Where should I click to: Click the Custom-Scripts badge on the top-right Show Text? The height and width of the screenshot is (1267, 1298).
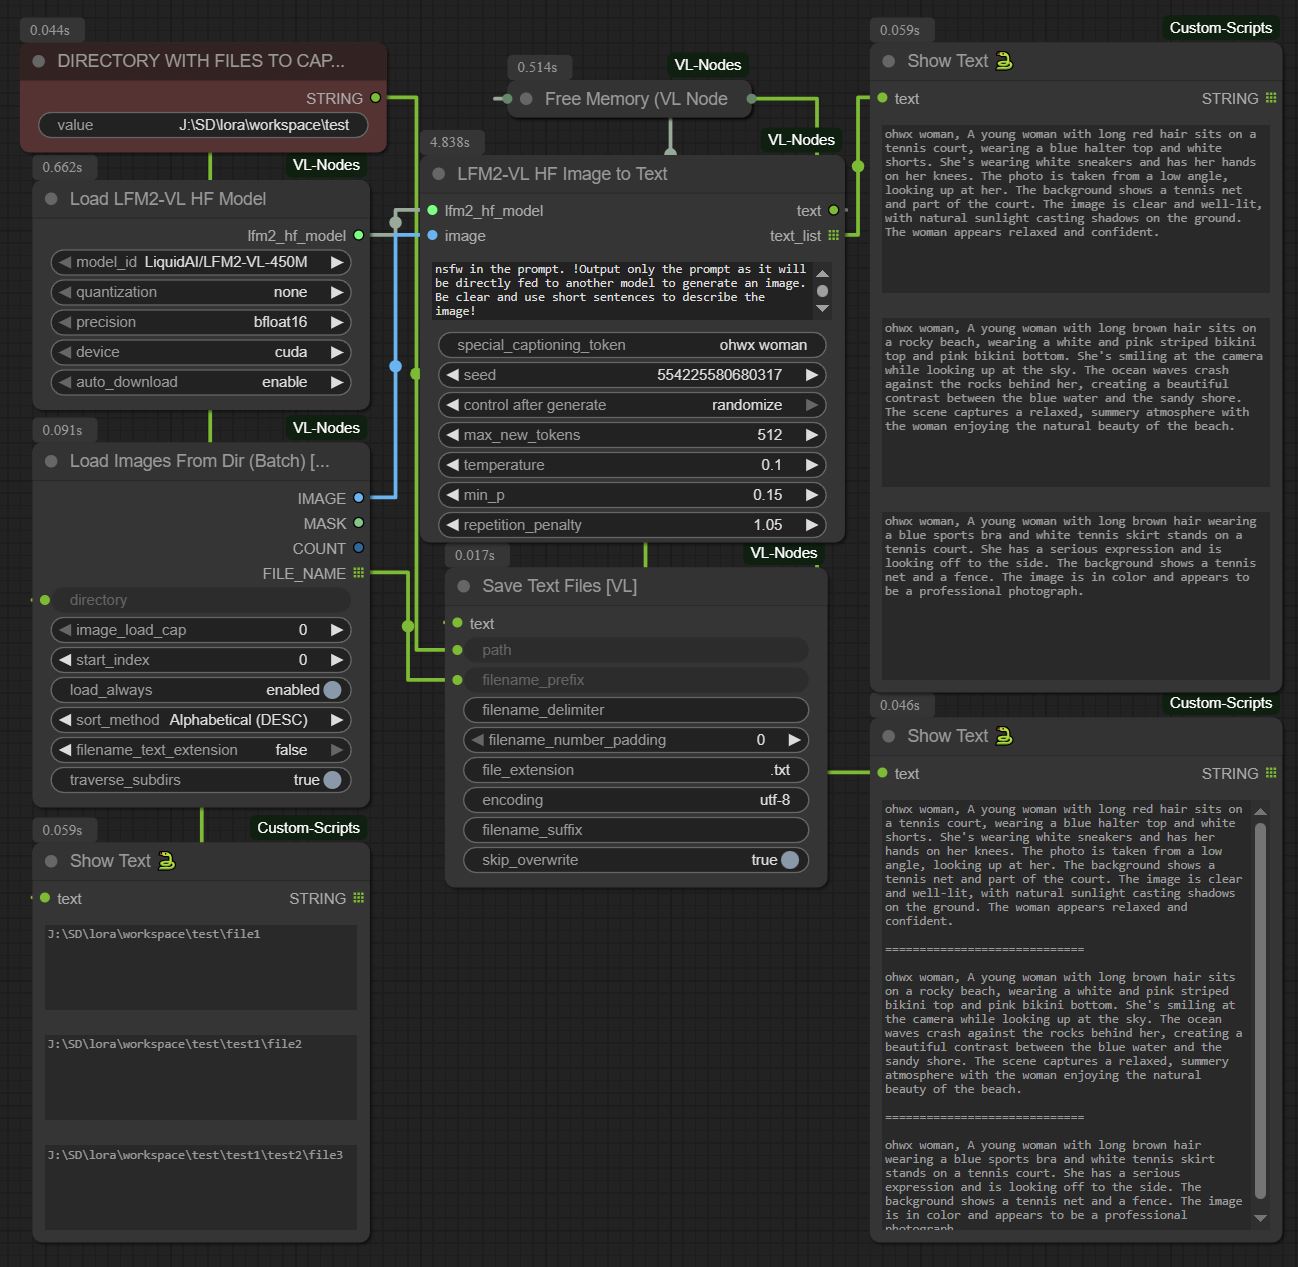[x=1221, y=28]
